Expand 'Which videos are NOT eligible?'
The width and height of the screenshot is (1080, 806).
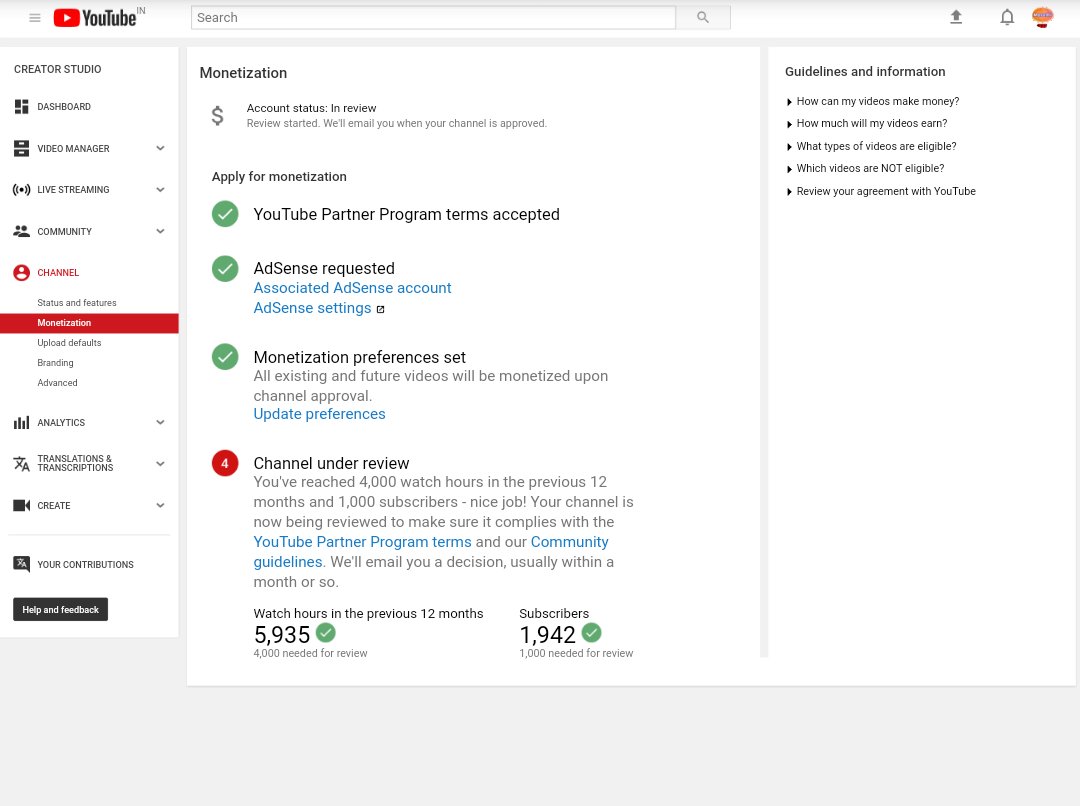point(865,168)
